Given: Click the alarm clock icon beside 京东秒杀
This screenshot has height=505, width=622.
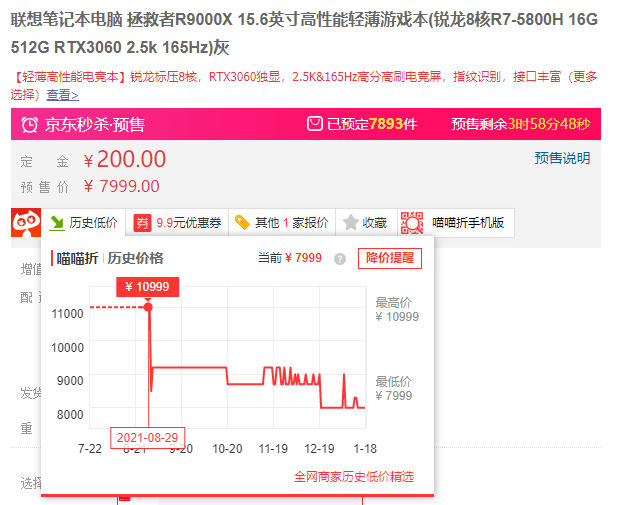Looking at the screenshot, I should pyautogui.click(x=30, y=125).
